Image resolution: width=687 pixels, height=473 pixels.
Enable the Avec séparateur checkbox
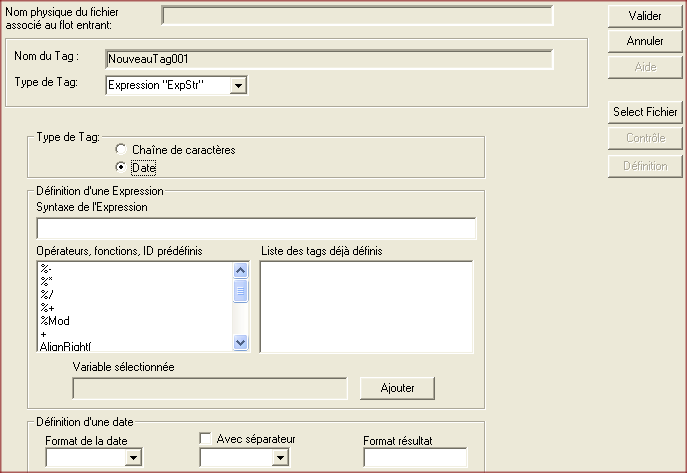[x=206, y=438]
